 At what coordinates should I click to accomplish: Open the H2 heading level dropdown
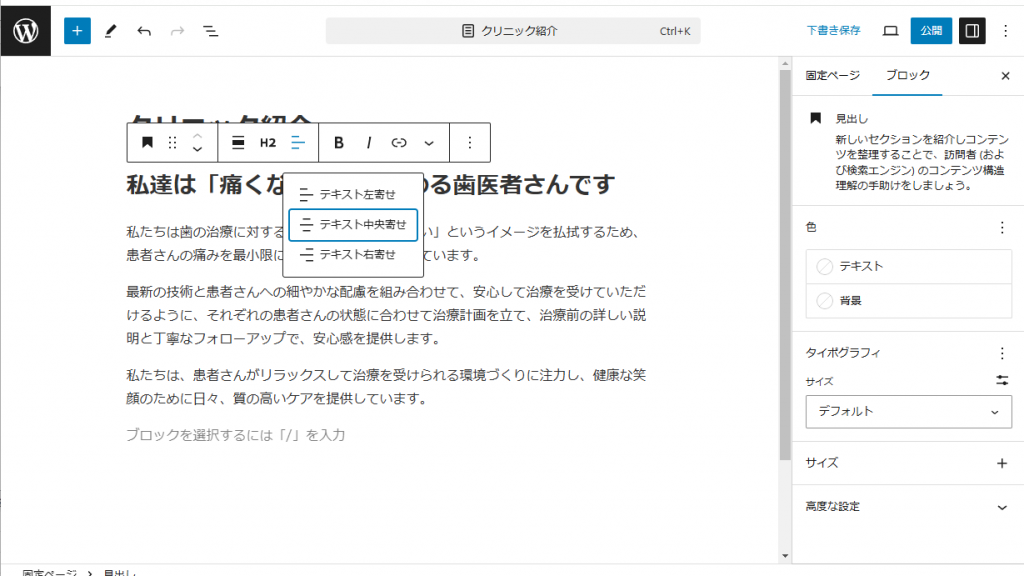pos(268,143)
